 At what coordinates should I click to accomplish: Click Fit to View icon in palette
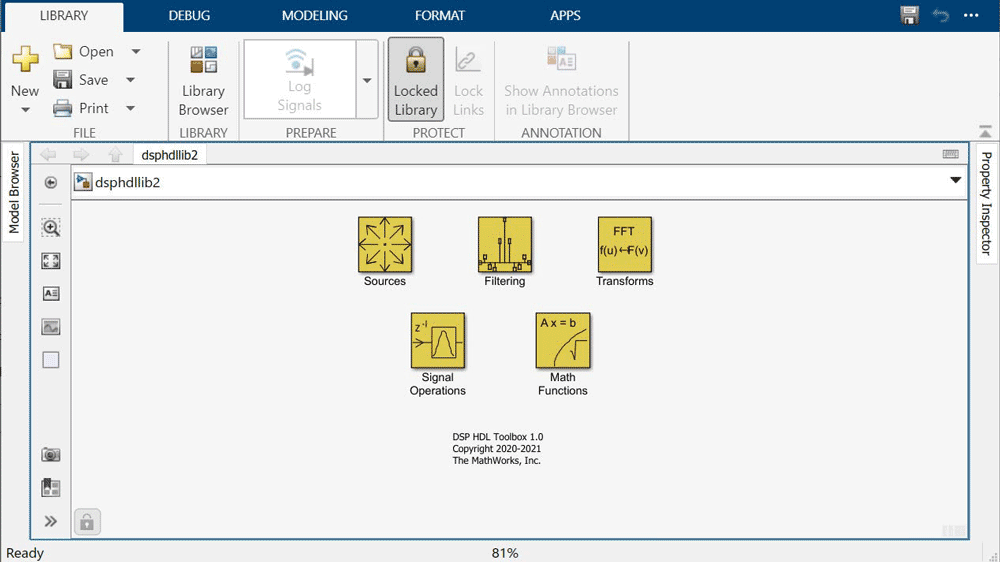click(x=51, y=261)
